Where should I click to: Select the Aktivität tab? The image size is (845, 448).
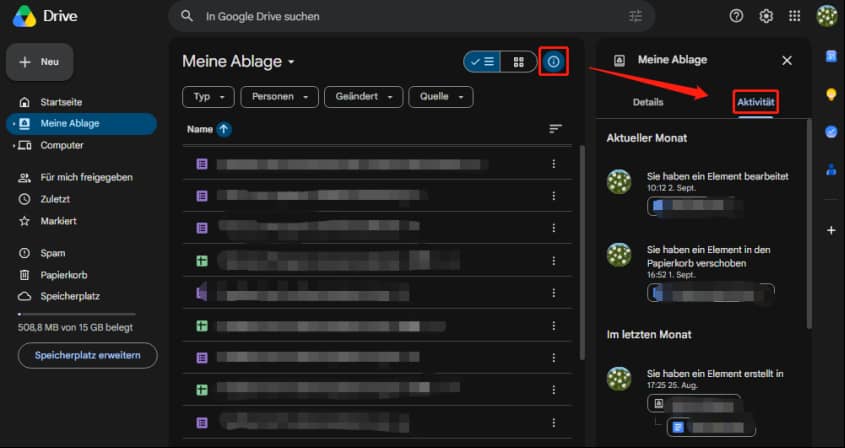coord(756,102)
